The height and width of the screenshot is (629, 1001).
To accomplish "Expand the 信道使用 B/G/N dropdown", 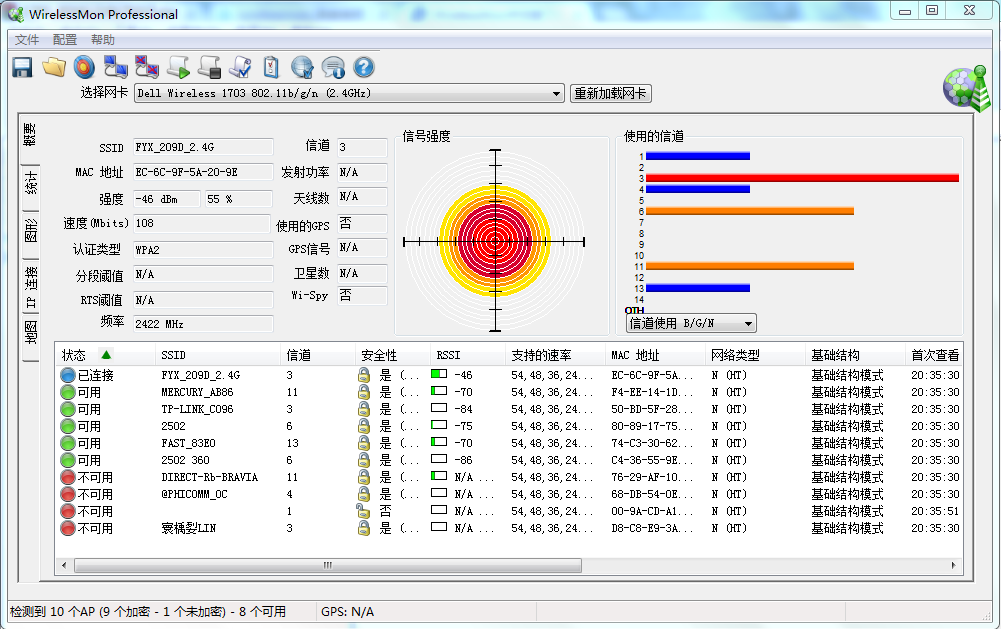I will [691, 323].
